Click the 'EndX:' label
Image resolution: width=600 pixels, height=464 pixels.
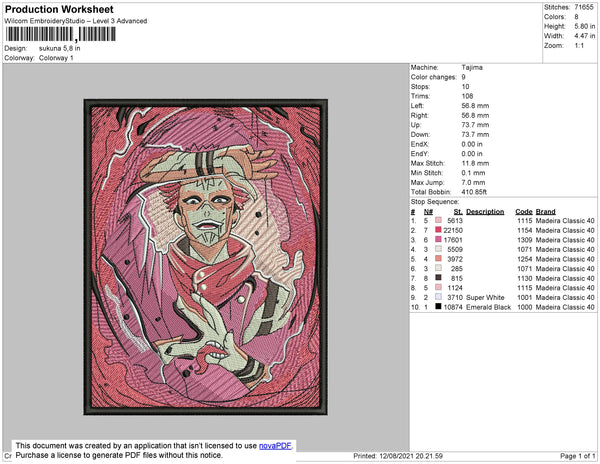coord(420,144)
